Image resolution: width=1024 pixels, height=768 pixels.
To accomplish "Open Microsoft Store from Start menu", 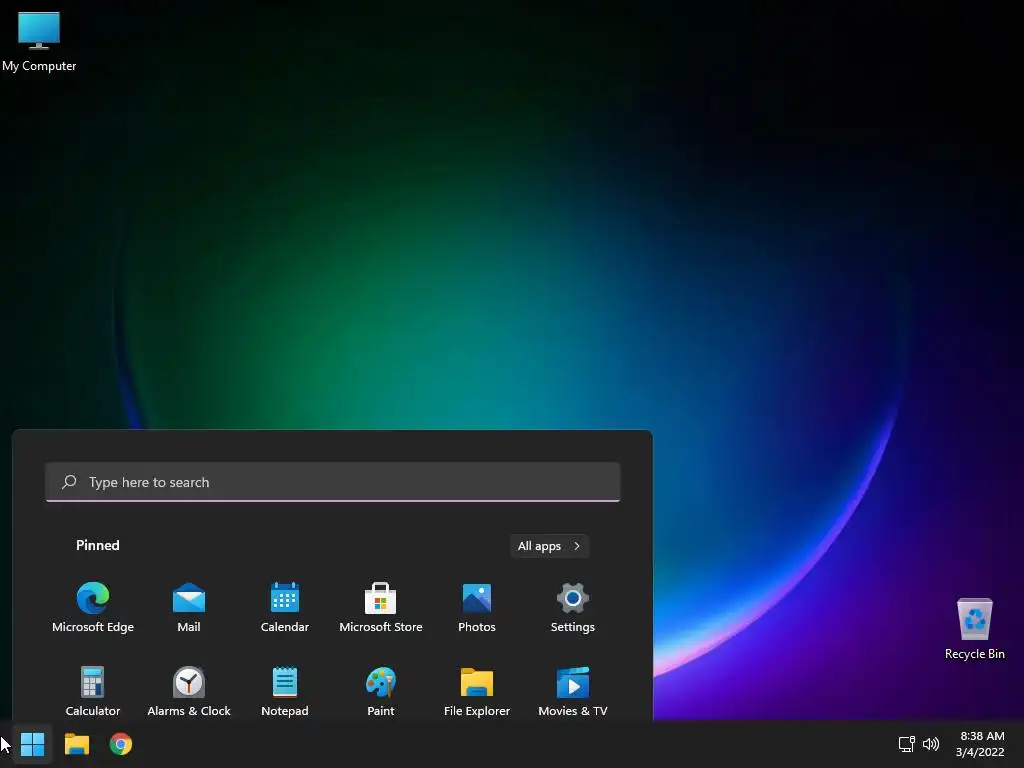I will click(x=381, y=607).
